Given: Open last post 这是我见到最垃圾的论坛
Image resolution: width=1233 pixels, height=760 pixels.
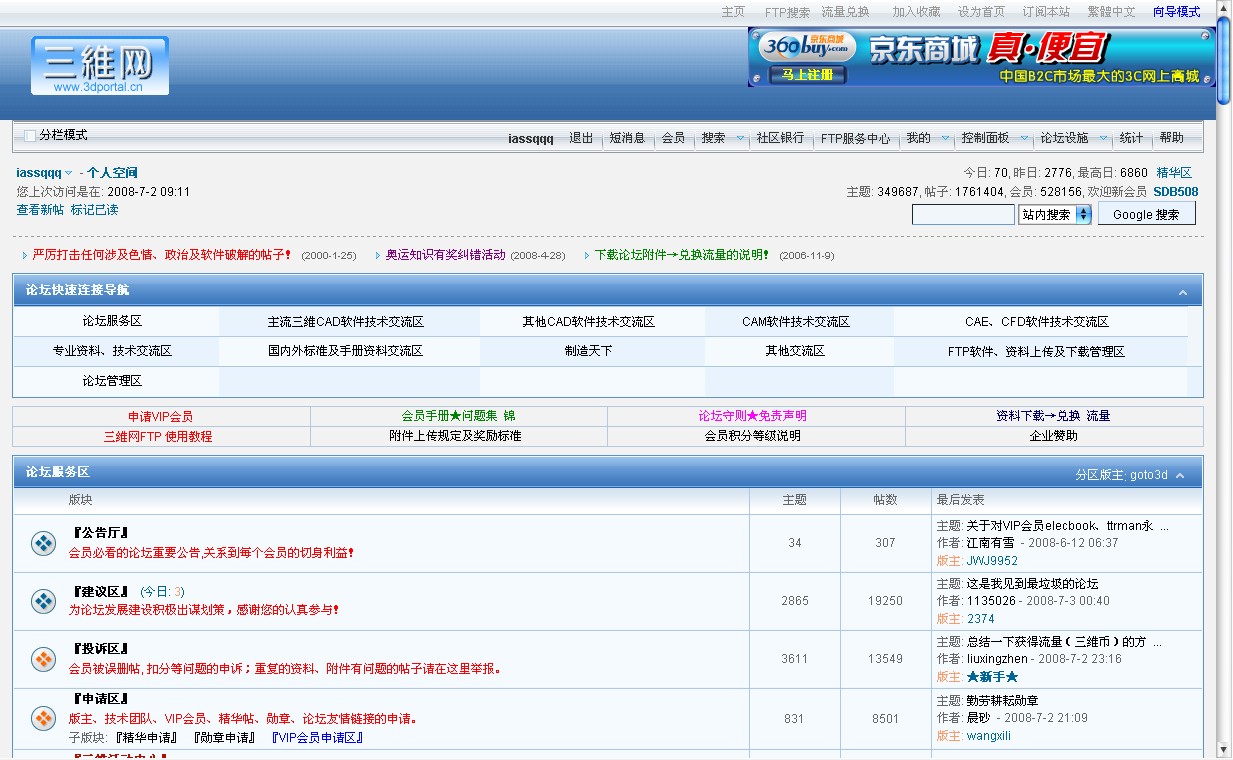Looking at the screenshot, I should pyautogui.click(x=1032, y=583).
